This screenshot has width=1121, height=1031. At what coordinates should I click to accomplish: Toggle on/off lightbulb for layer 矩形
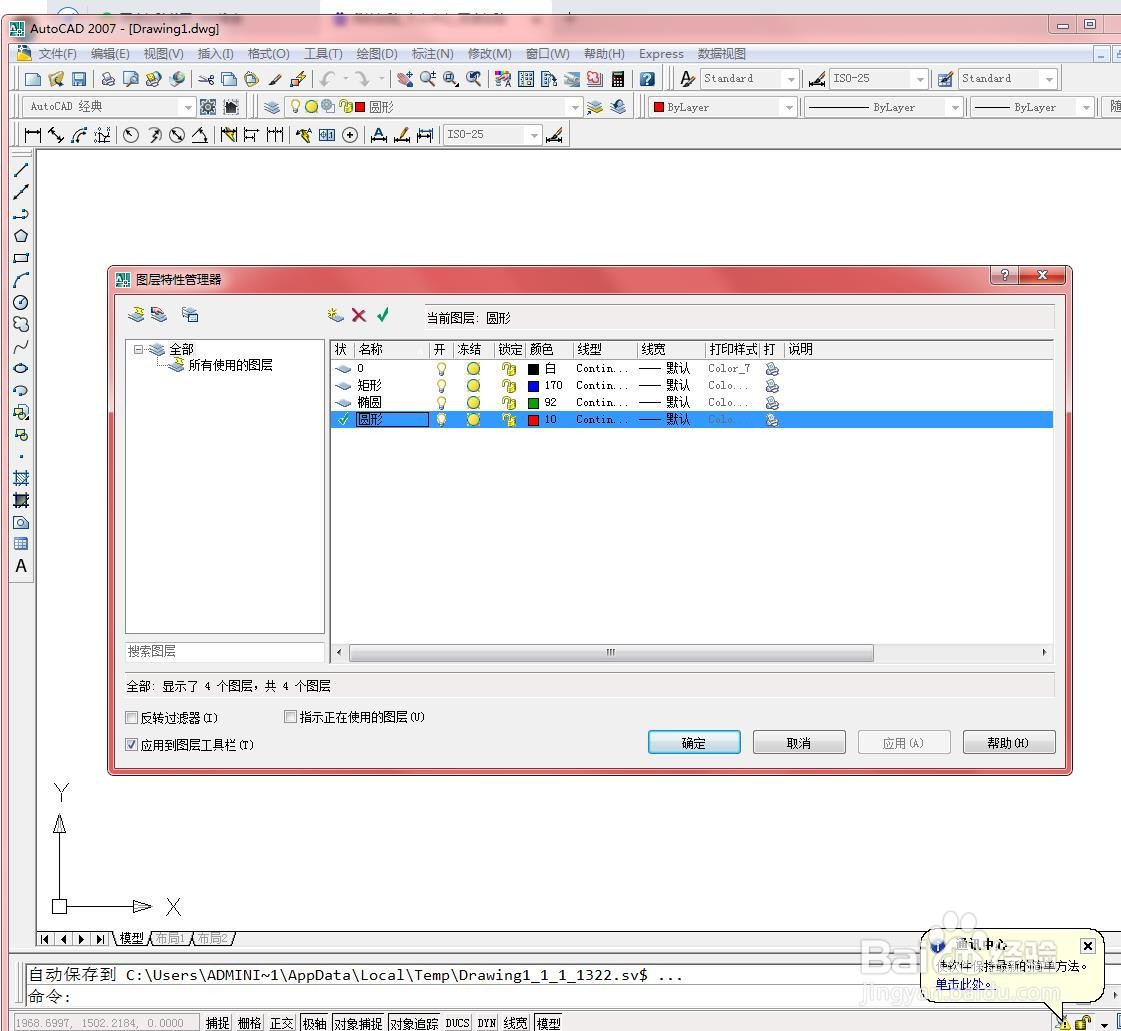(x=442, y=386)
